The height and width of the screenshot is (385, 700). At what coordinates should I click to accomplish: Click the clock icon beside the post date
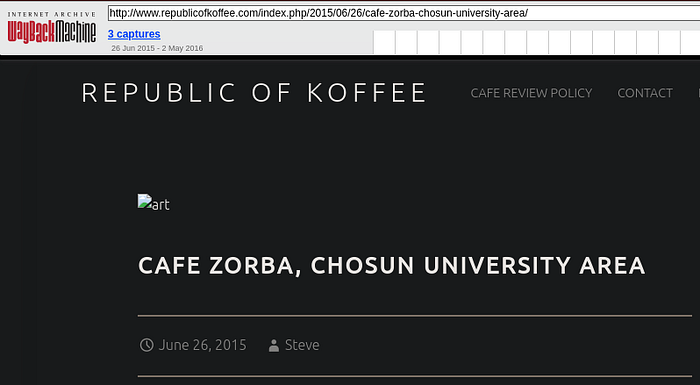tap(146, 345)
